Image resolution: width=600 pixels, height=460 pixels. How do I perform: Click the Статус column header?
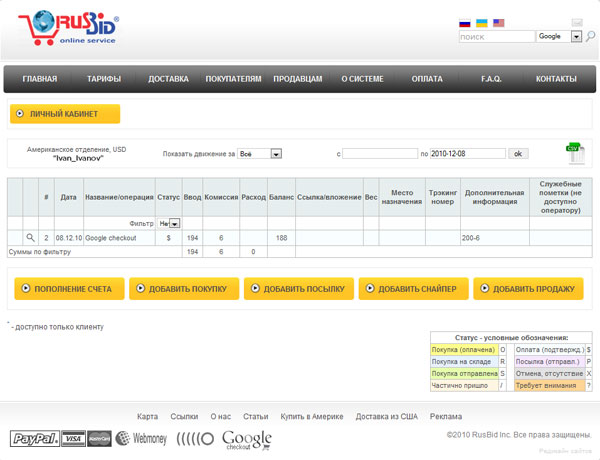click(168, 197)
